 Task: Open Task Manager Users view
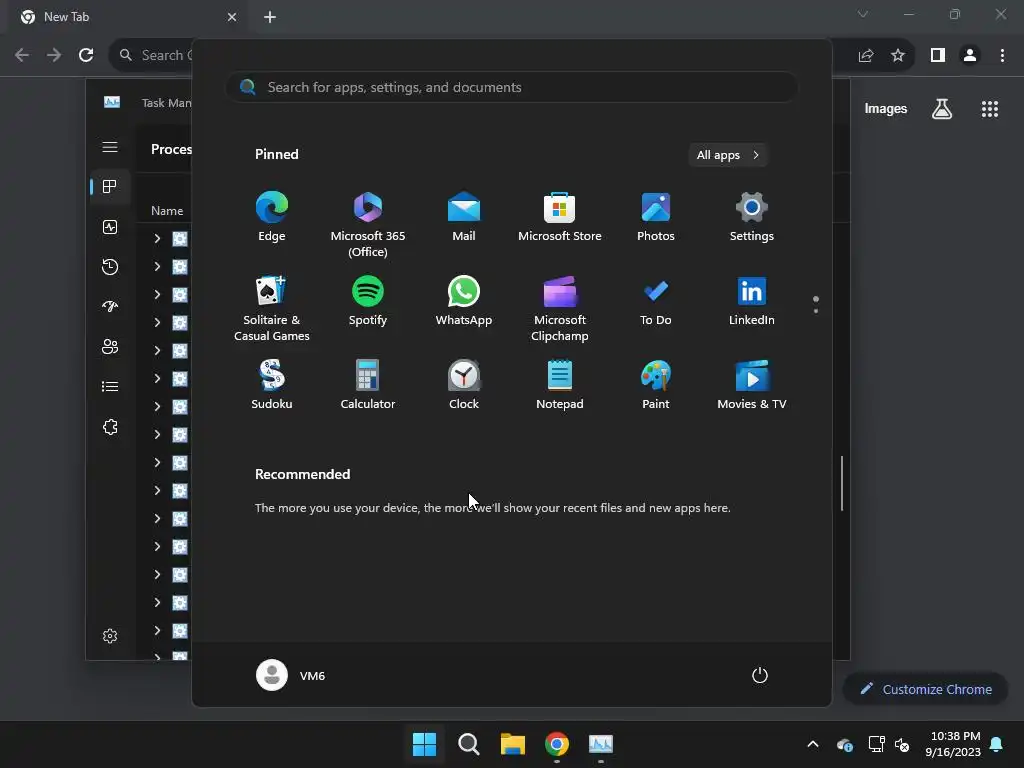110,347
